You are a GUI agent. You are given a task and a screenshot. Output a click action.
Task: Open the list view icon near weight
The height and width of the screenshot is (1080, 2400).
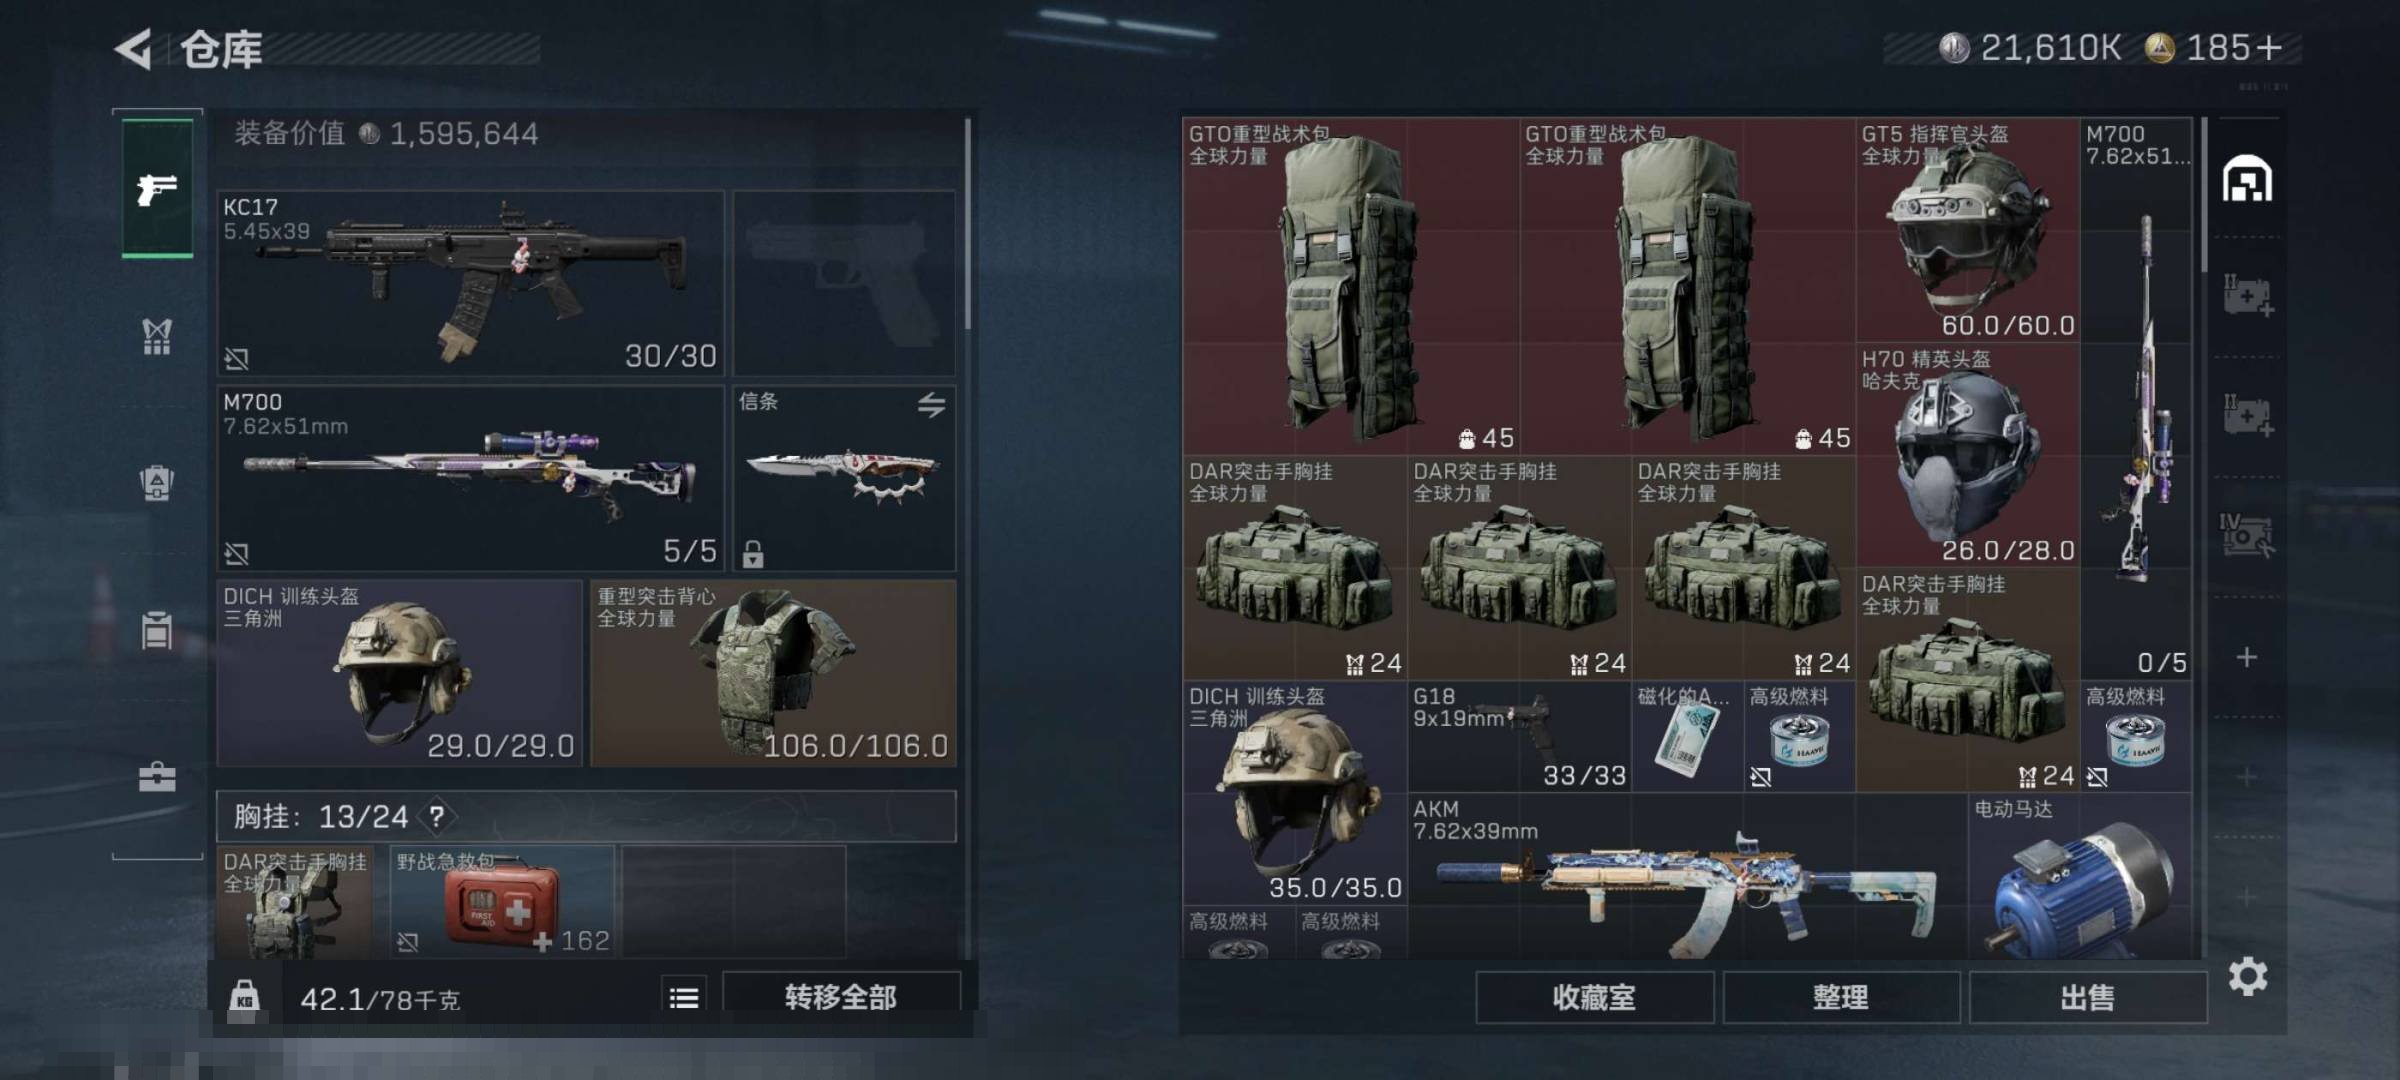click(684, 997)
